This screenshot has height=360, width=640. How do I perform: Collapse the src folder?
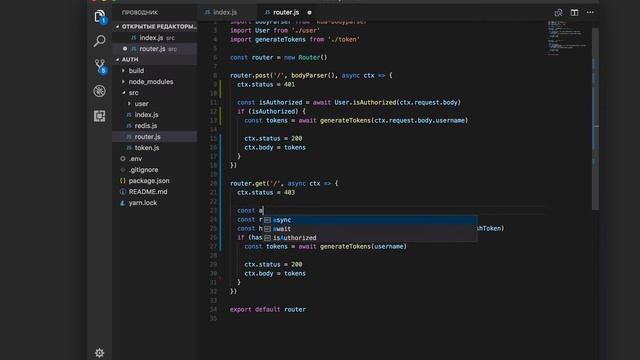pyautogui.click(x=155, y=93)
